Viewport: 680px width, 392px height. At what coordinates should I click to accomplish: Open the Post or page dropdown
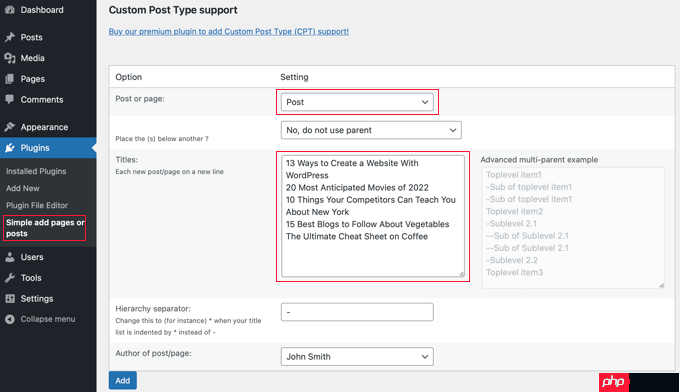(x=357, y=102)
